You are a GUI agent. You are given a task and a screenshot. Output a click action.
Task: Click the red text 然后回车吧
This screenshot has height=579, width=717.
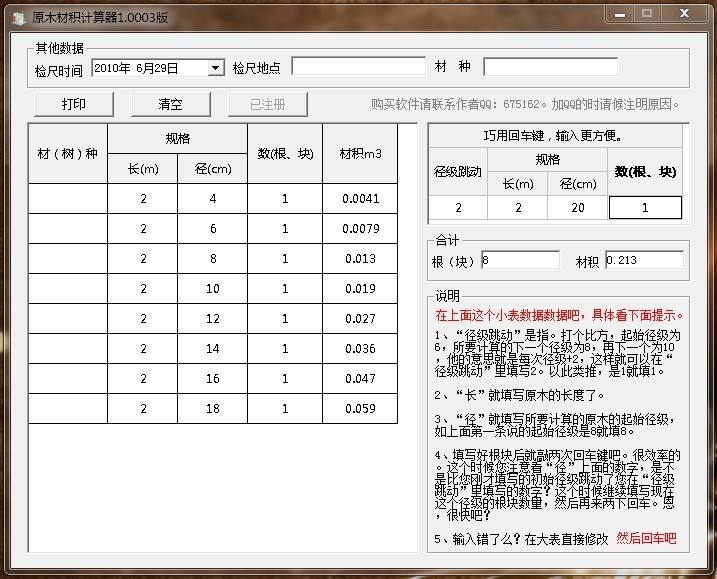tap(646, 538)
